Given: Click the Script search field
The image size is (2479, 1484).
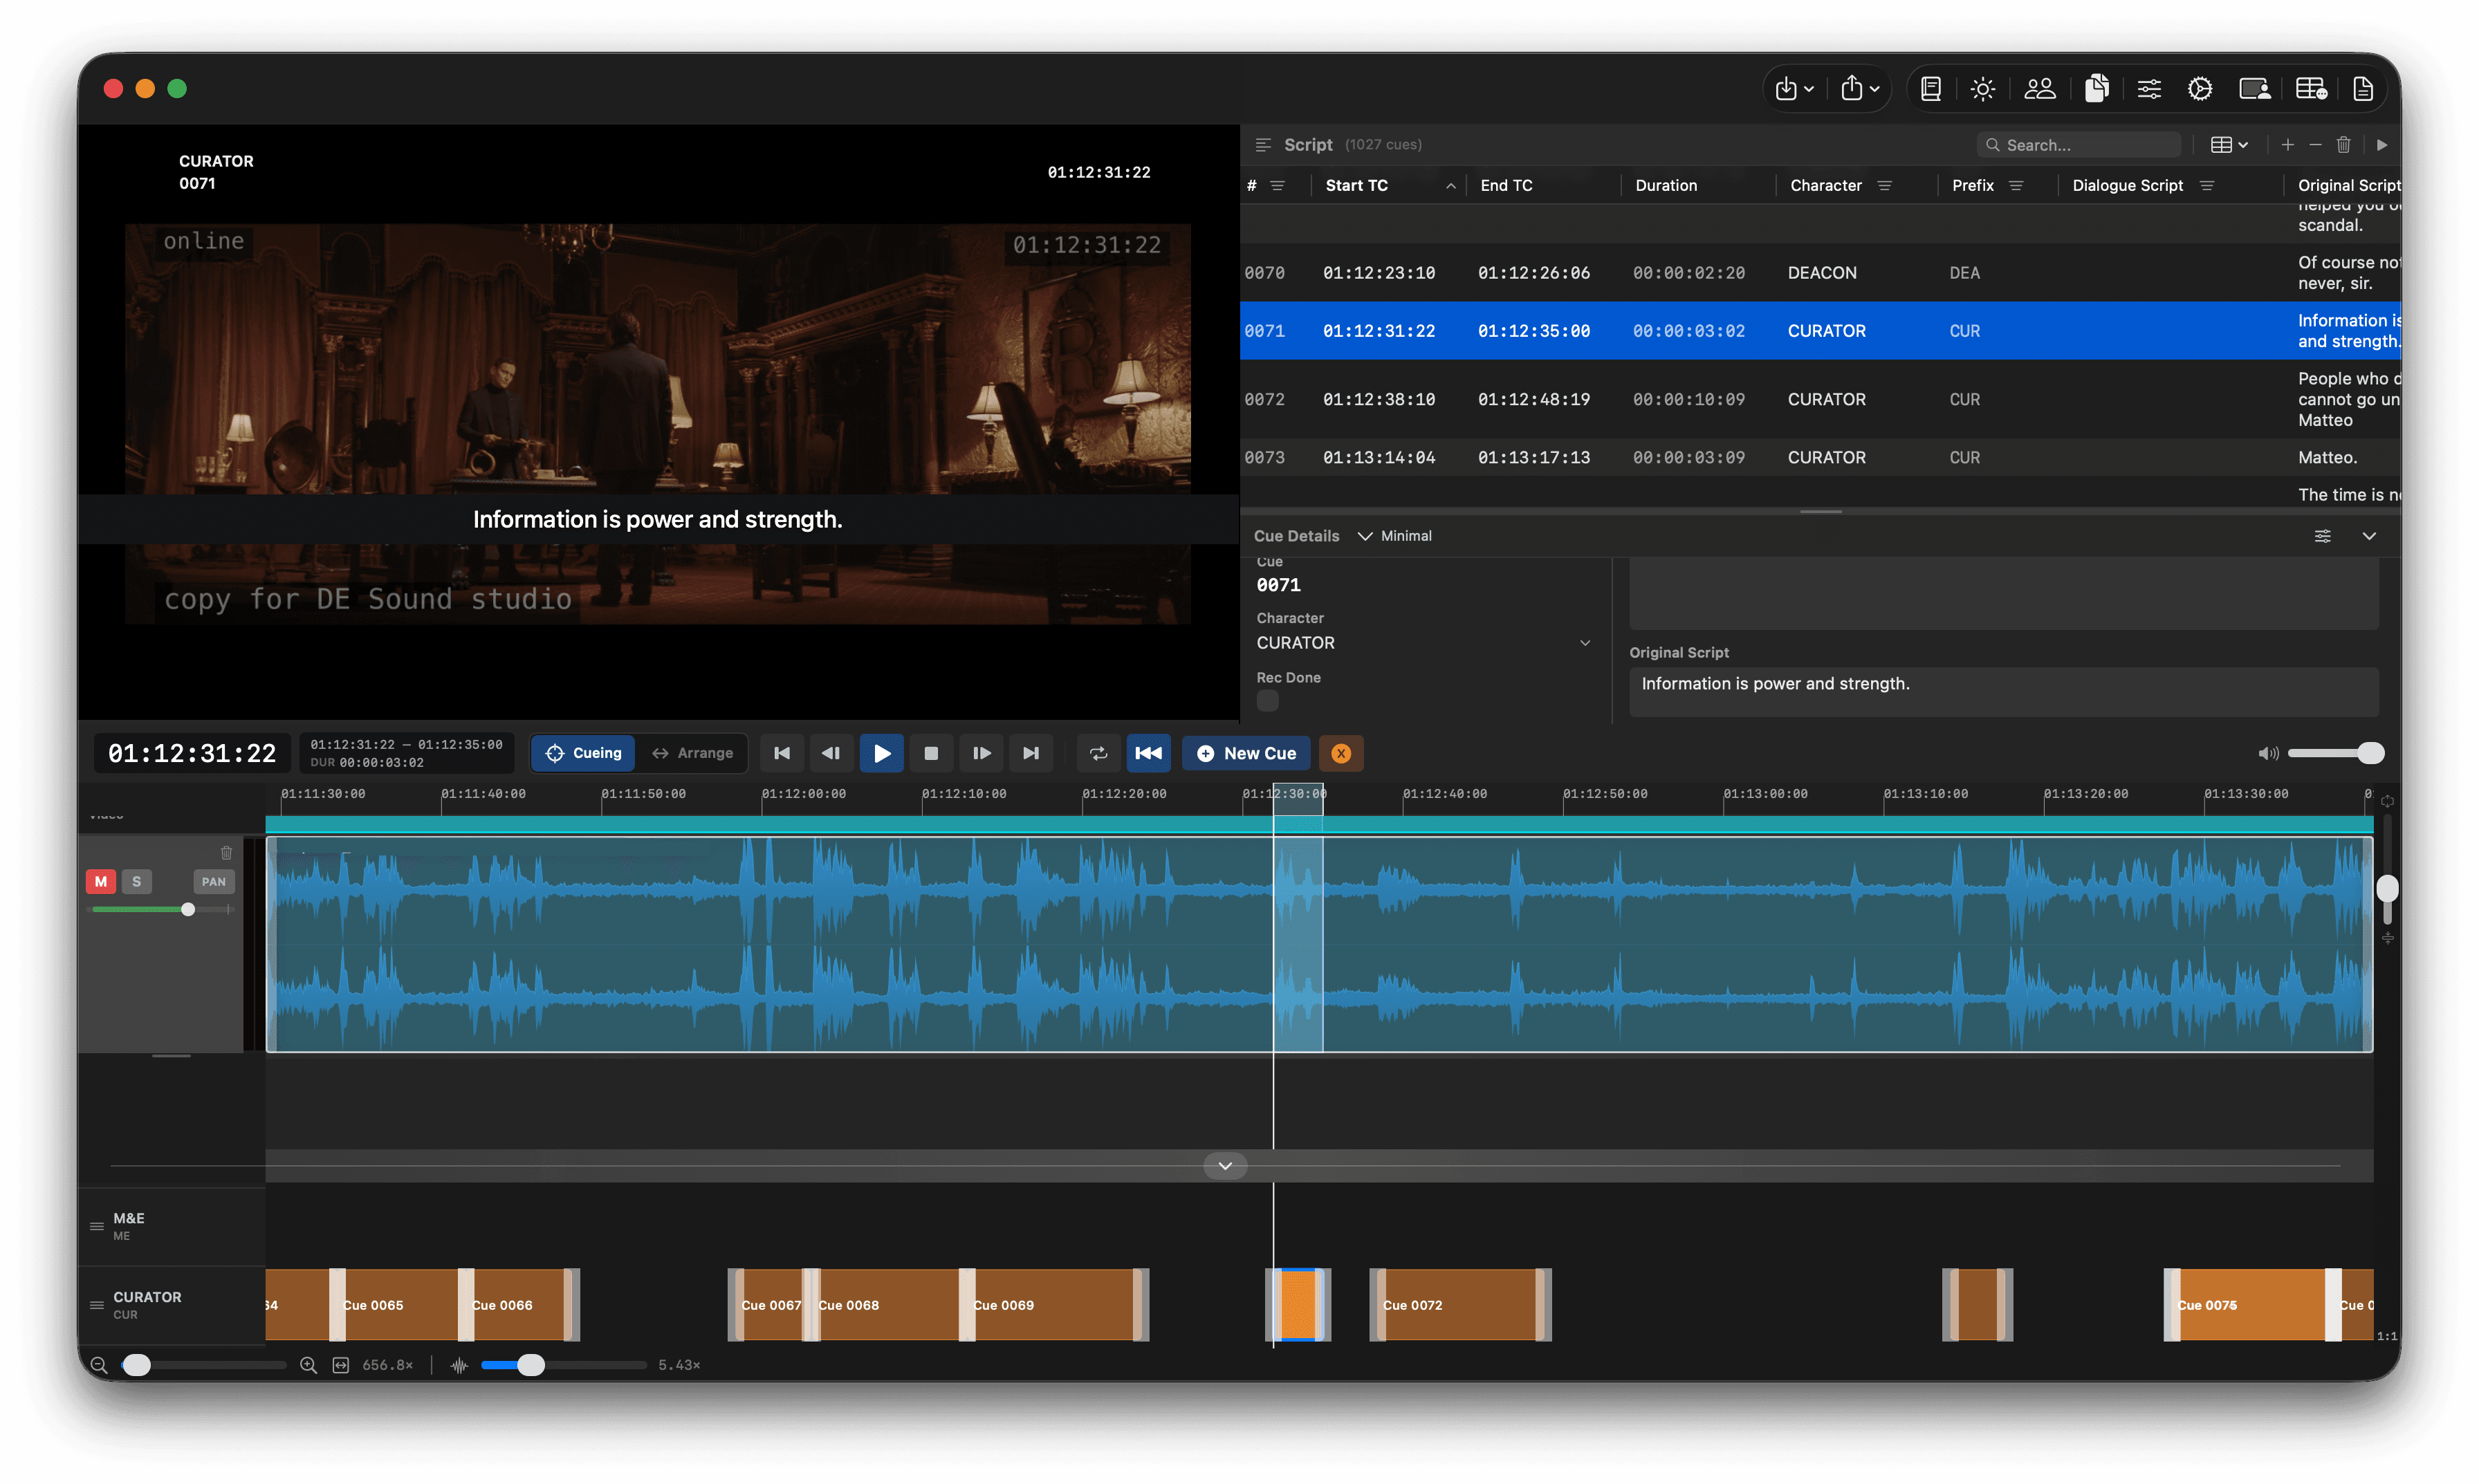Looking at the screenshot, I should [x=2078, y=145].
